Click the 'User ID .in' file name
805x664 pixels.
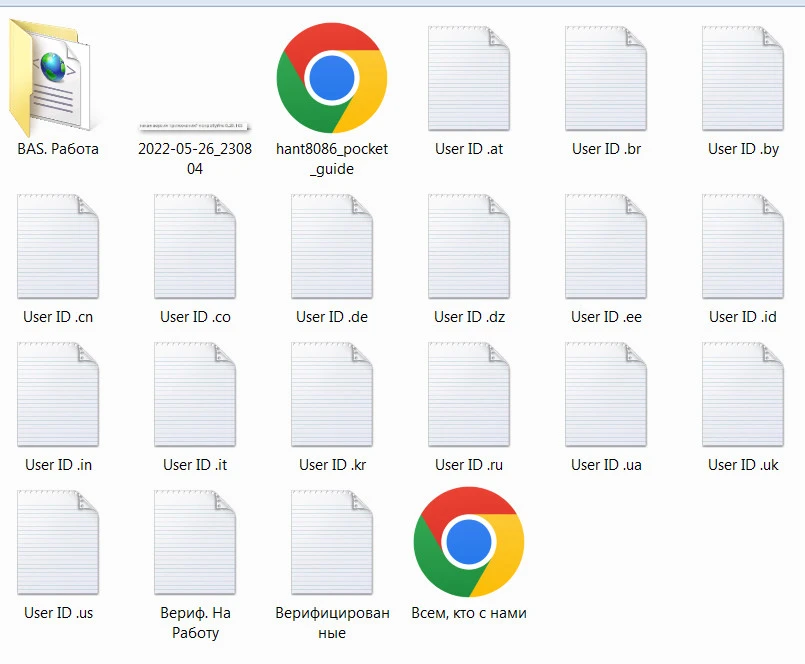coord(59,465)
